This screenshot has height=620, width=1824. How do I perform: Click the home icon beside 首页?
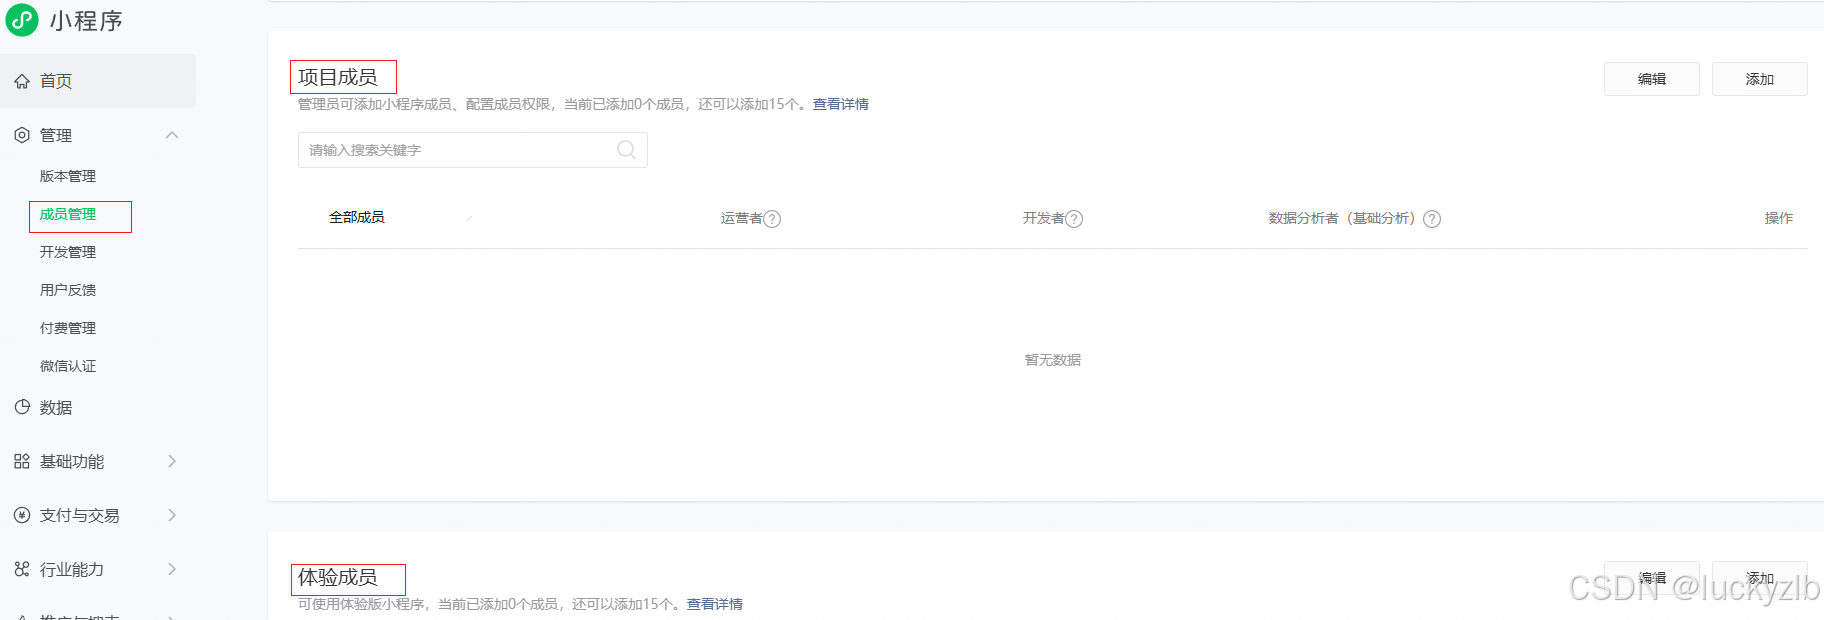[x=22, y=81]
